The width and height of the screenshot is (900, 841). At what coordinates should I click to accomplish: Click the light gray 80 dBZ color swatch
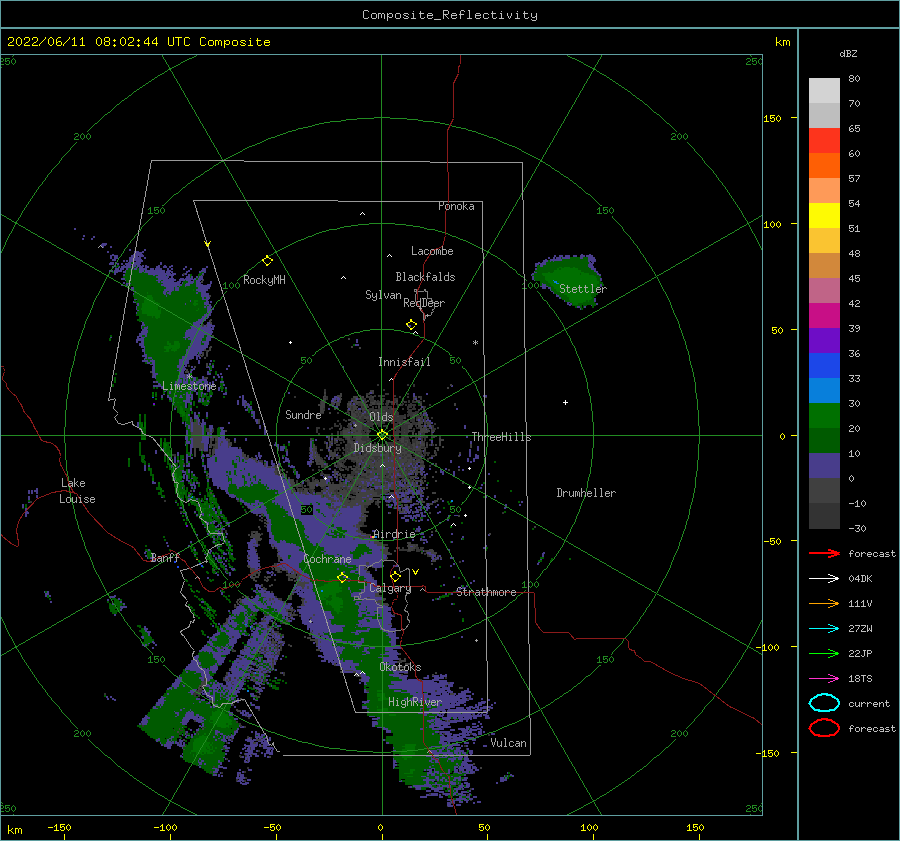point(824,90)
